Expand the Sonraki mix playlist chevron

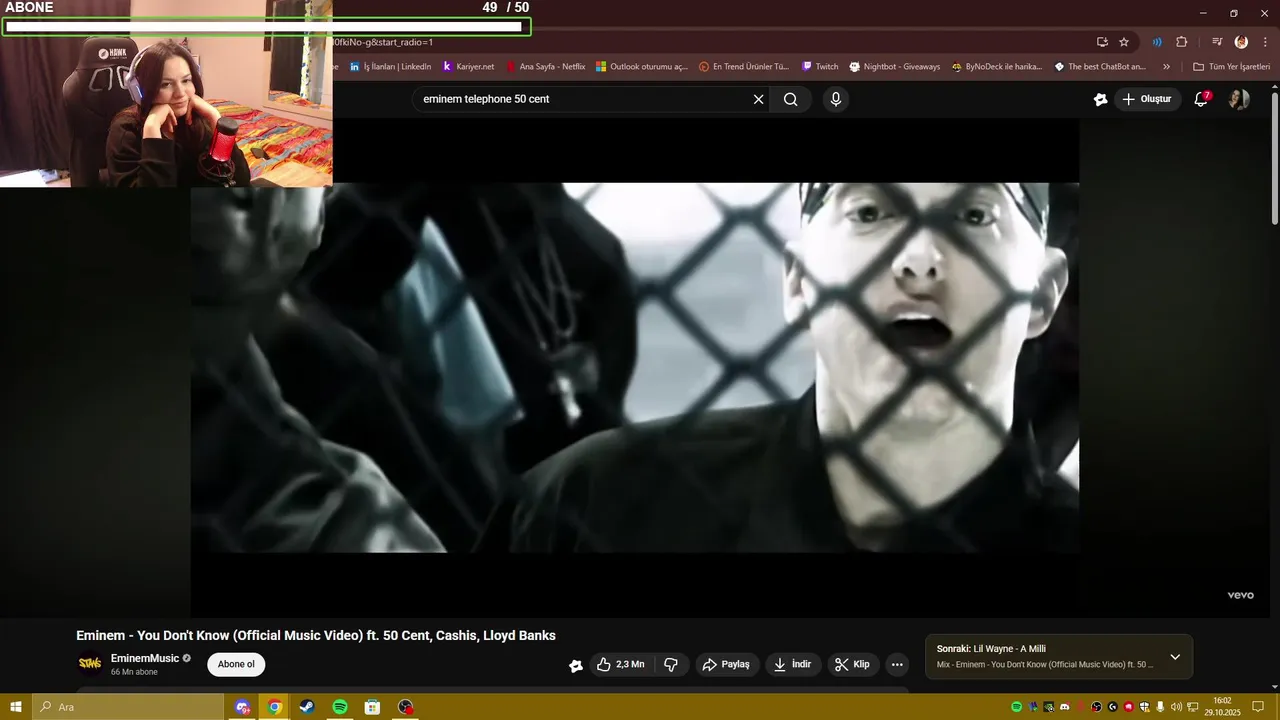click(x=1175, y=657)
